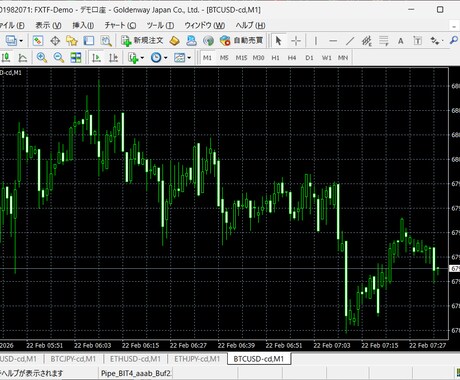Viewport: 460px width, 380px height.
Task: Switch to candlestick chart type
Action: pos(6,58)
